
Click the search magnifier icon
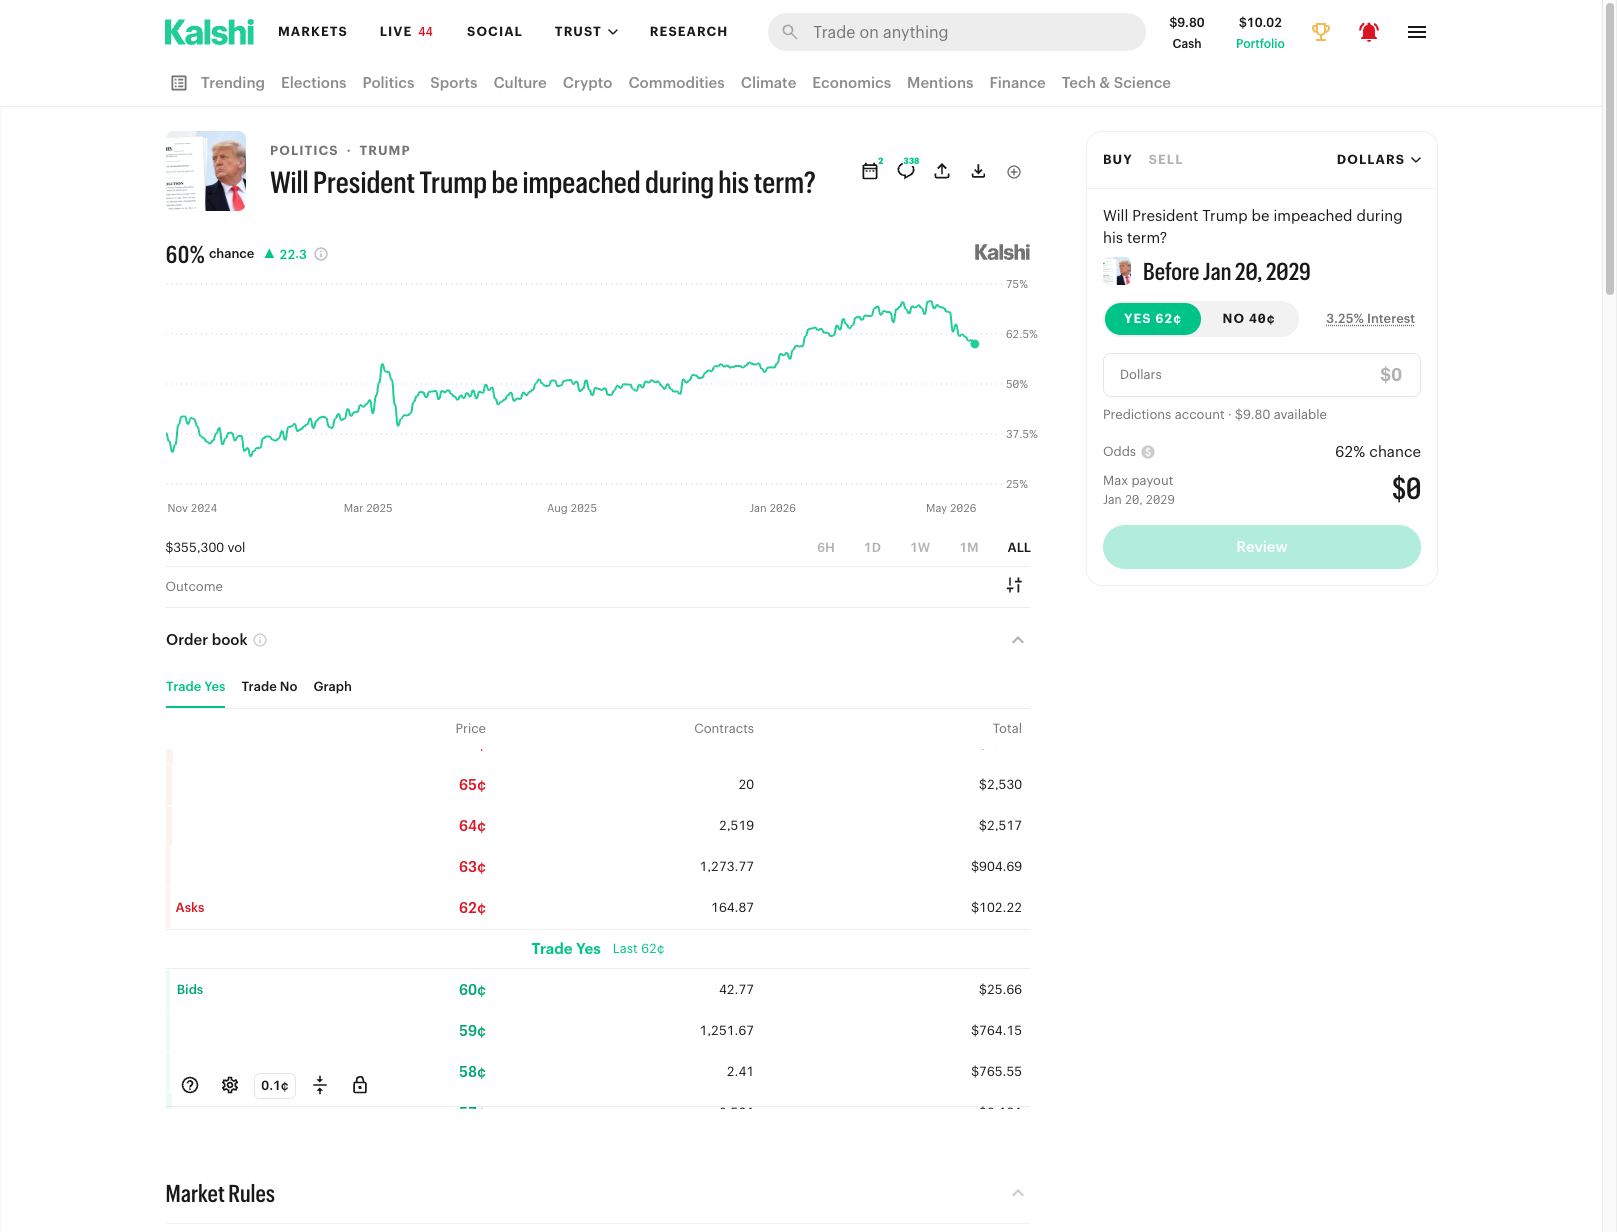pyautogui.click(x=790, y=32)
